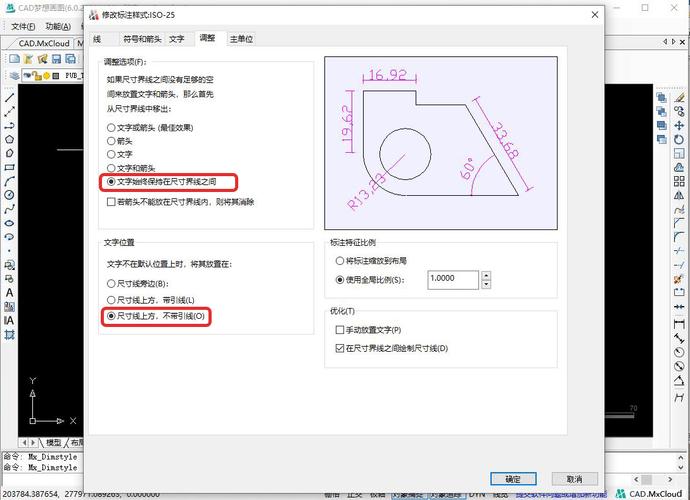This screenshot has height=500, width=690.
Task: Click the global scale 1.0000 input field
Action: [453, 280]
